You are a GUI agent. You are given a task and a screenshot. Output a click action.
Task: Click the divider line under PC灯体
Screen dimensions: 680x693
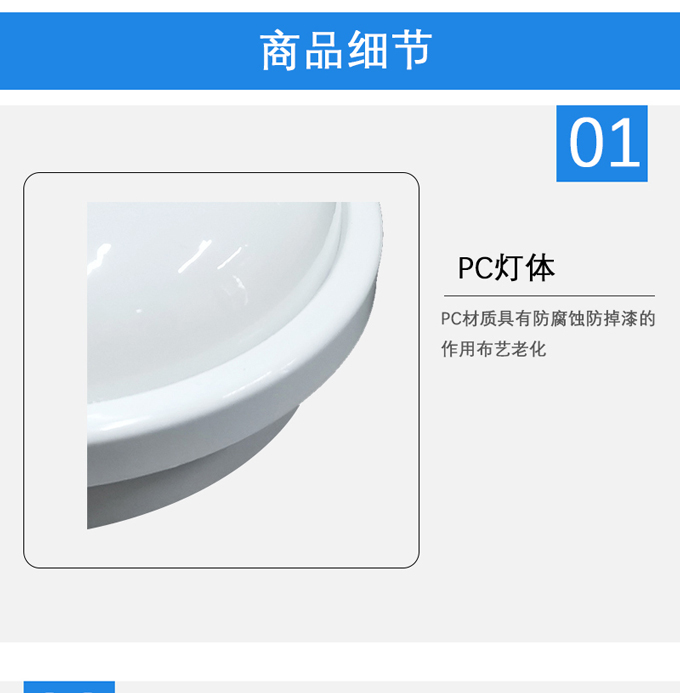pyautogui.click(x=549, y=296)
